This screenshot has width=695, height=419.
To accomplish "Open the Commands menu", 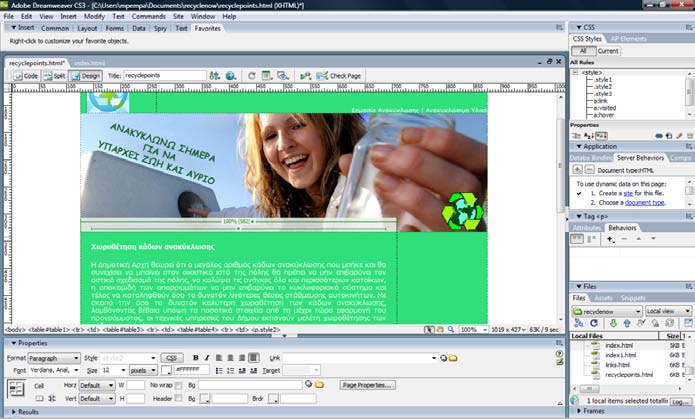I will [x=148, y=16].
